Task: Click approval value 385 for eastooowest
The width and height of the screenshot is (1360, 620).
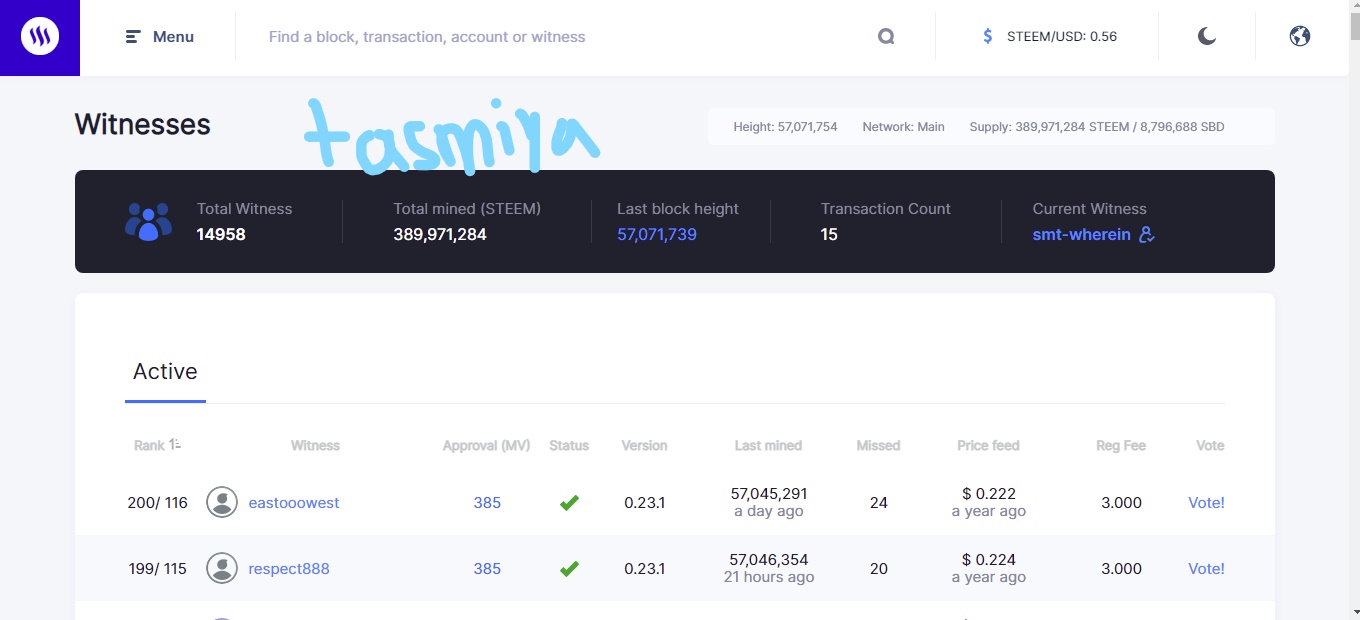Action: pyautogui.click(x=487, y=503)
